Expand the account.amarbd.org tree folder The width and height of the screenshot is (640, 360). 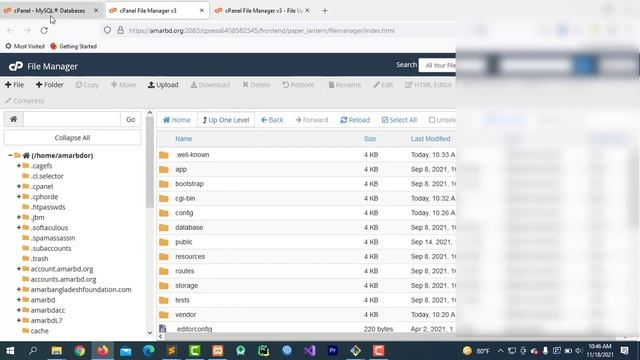click(x=19, y=269)
